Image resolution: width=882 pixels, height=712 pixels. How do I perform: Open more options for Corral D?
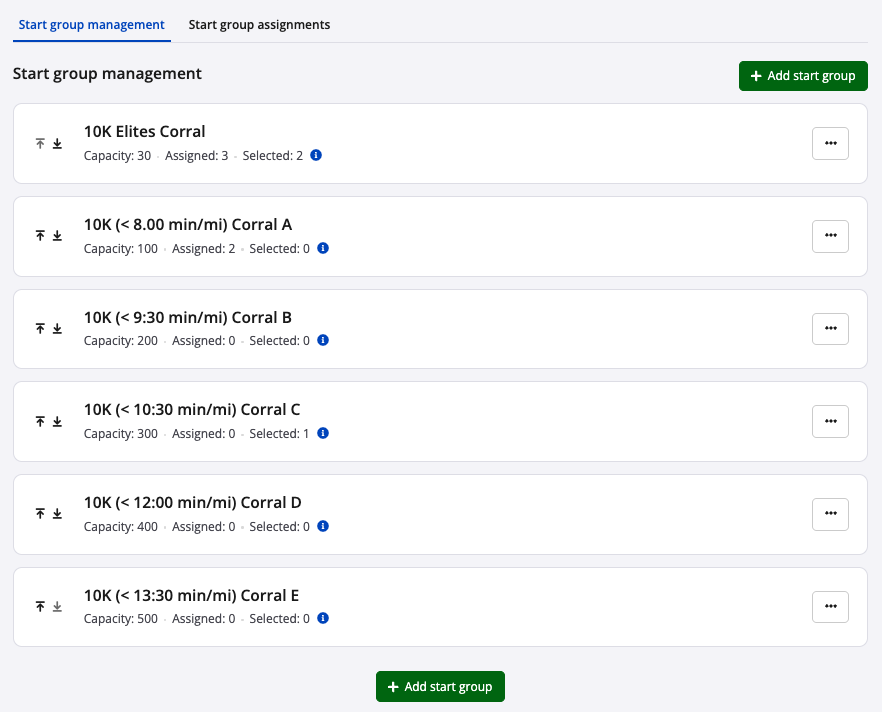click(x=830, y=514)
